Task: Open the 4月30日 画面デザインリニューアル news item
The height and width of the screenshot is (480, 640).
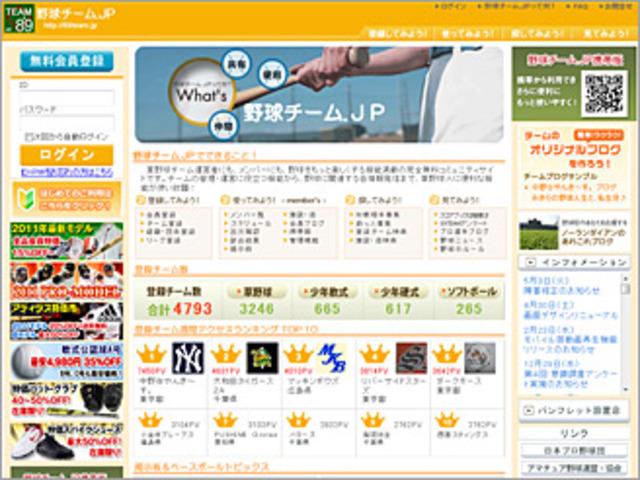Action: 571,311
